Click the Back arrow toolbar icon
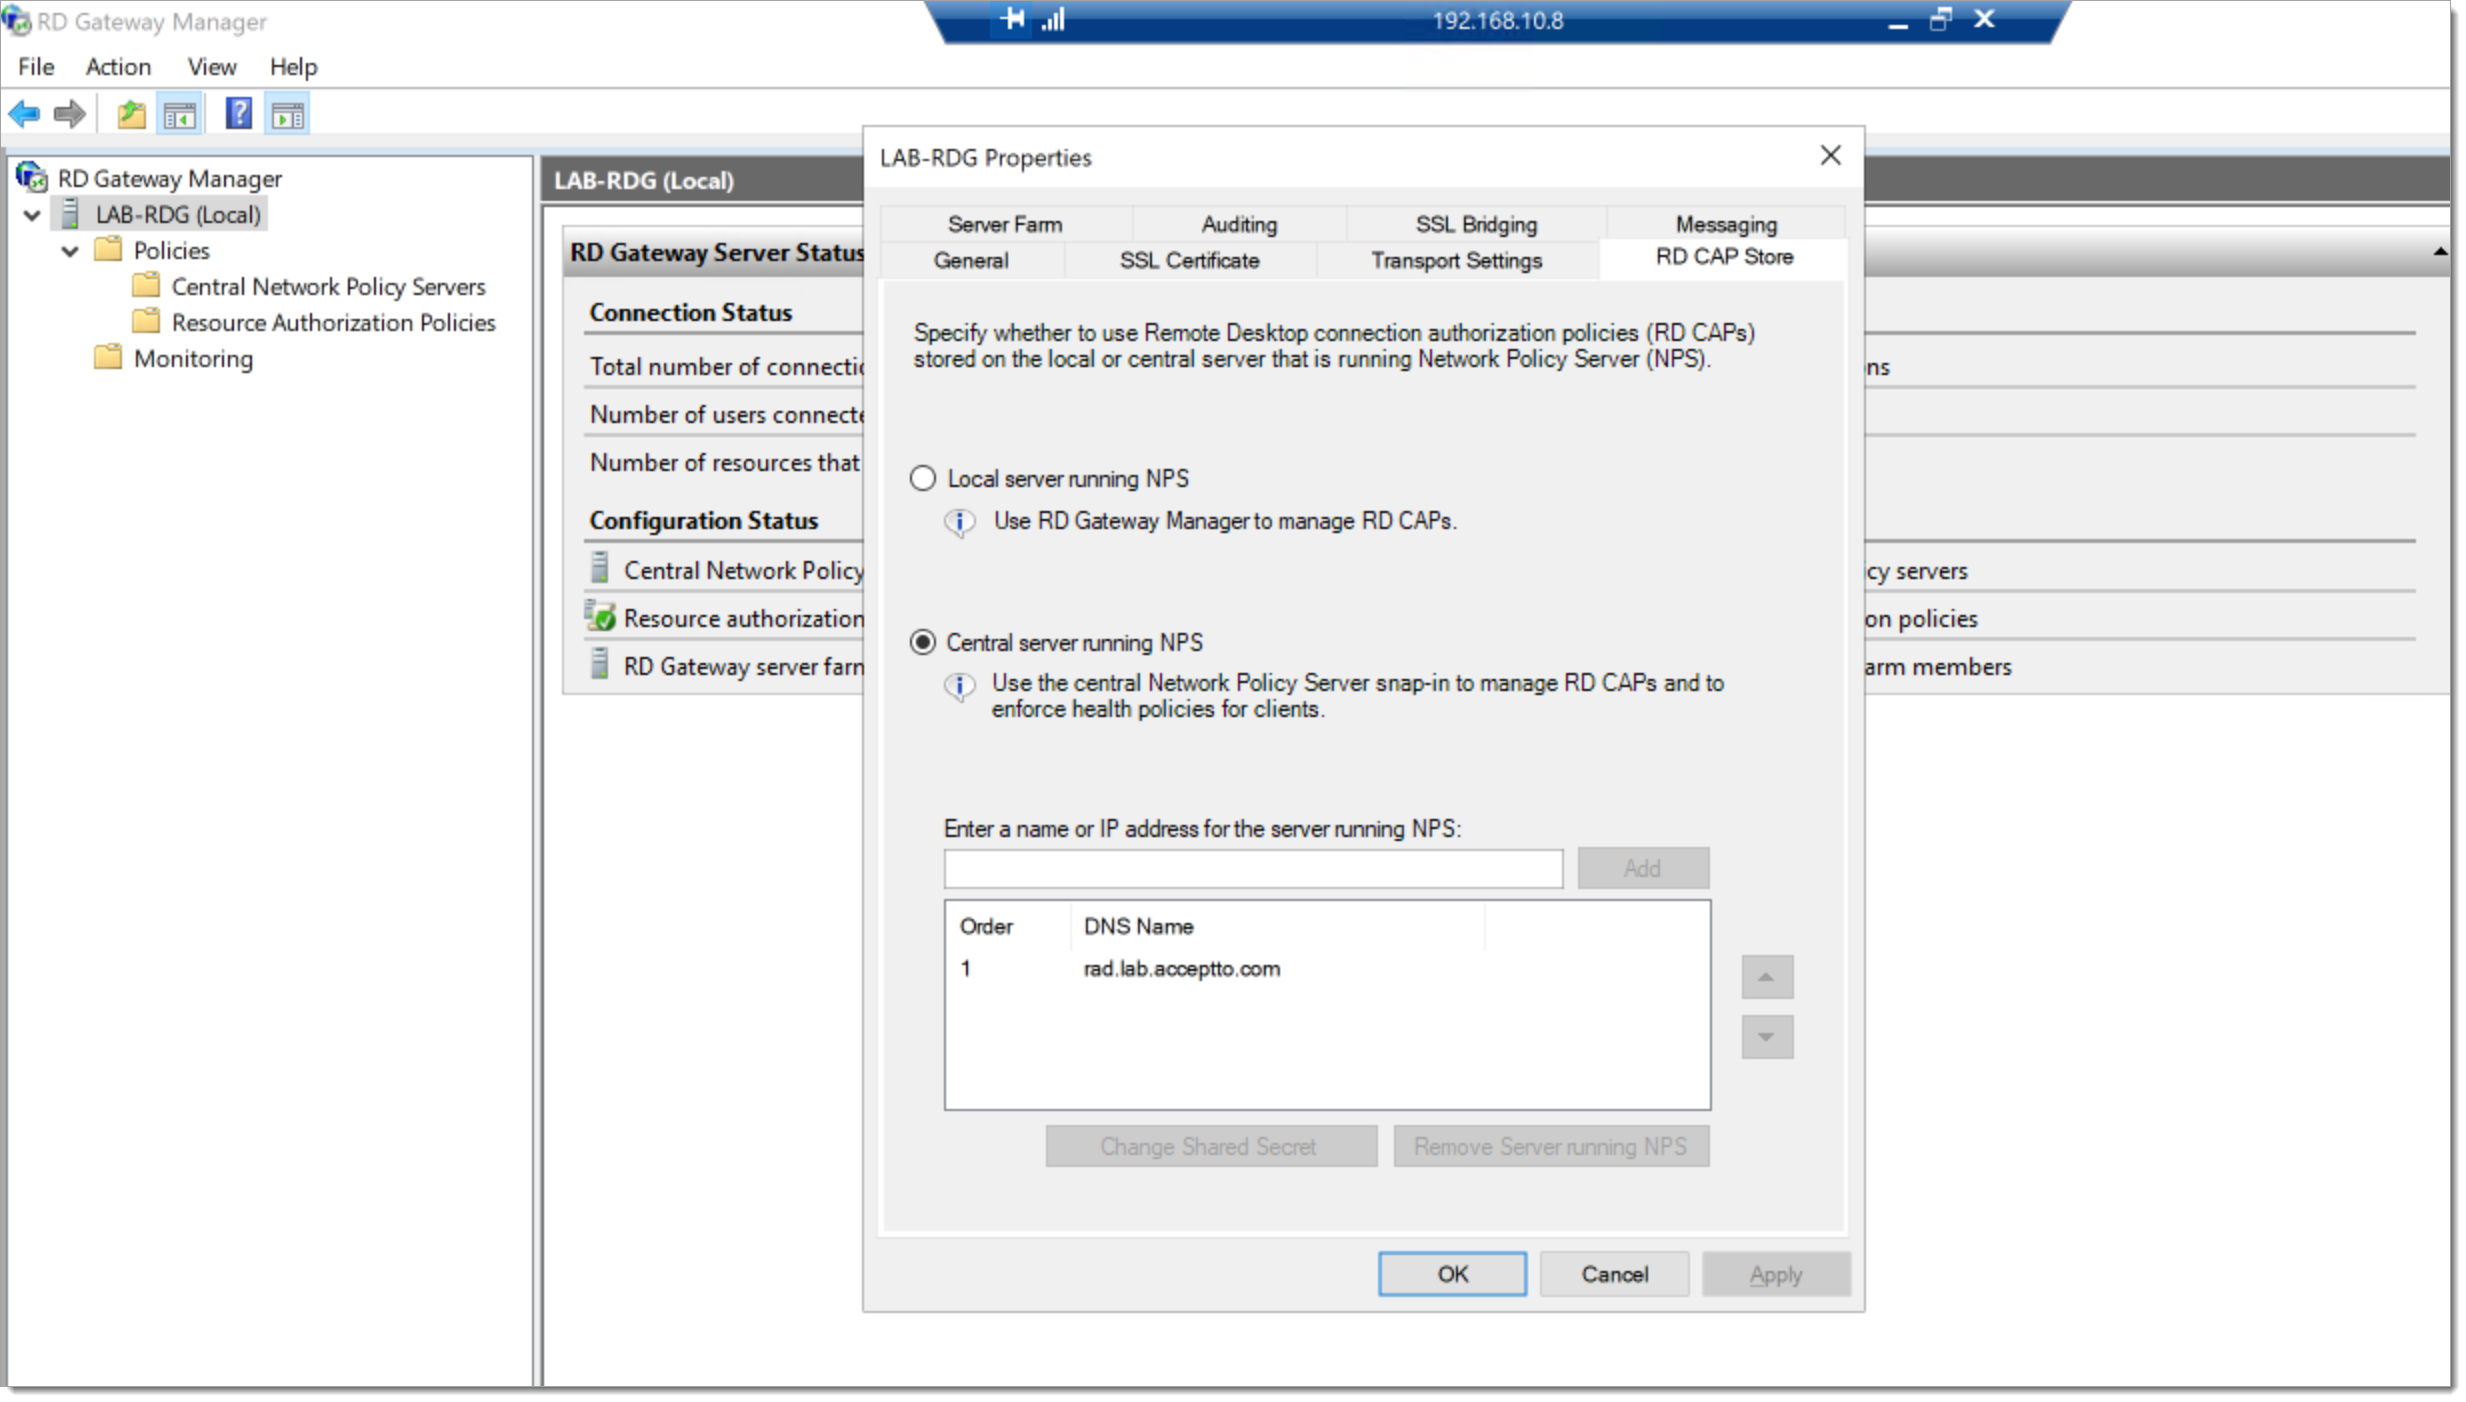This screenshot has height=1402, width=2466. pos(24,115)
